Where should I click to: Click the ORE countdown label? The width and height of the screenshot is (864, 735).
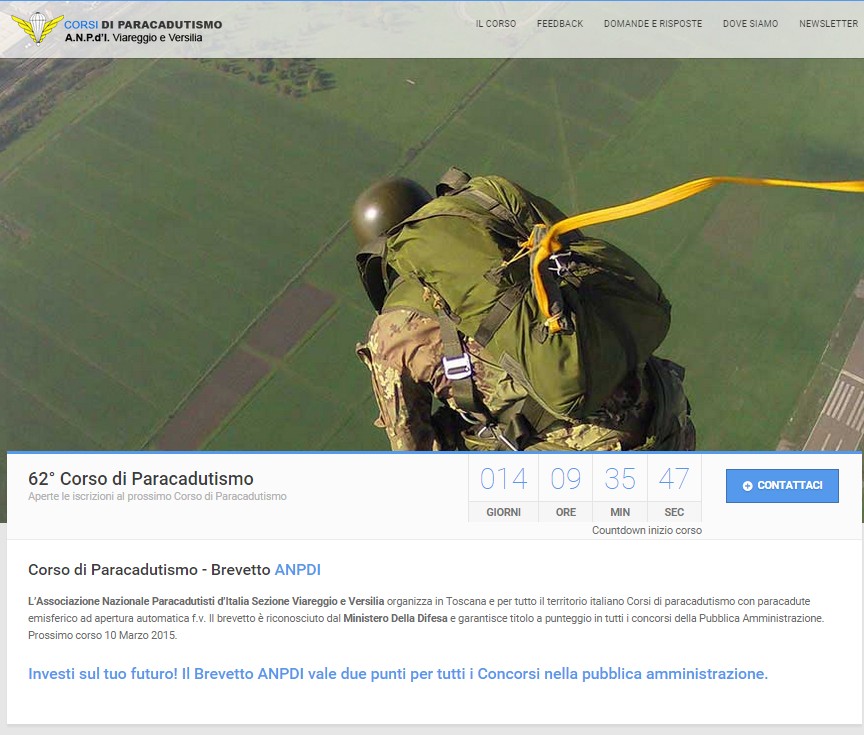(x=565, y=512)
